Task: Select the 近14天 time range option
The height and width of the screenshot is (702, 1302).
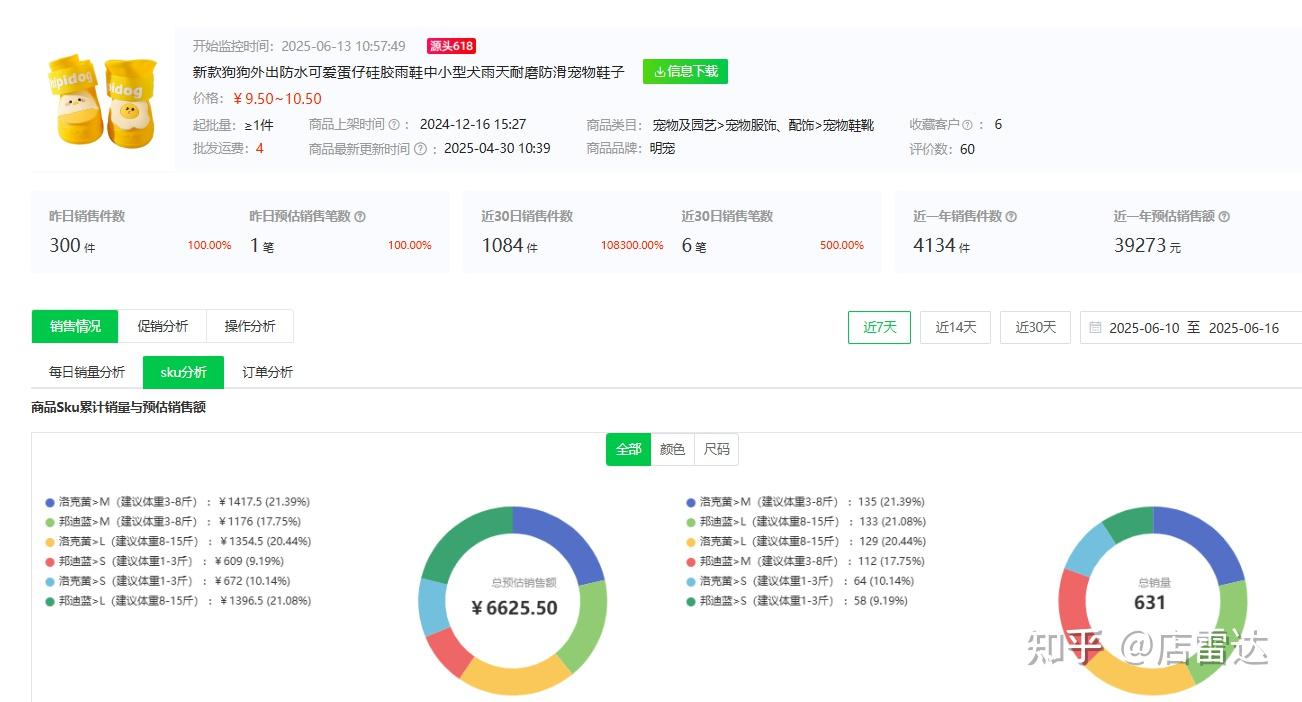Action: pos(954,327)
